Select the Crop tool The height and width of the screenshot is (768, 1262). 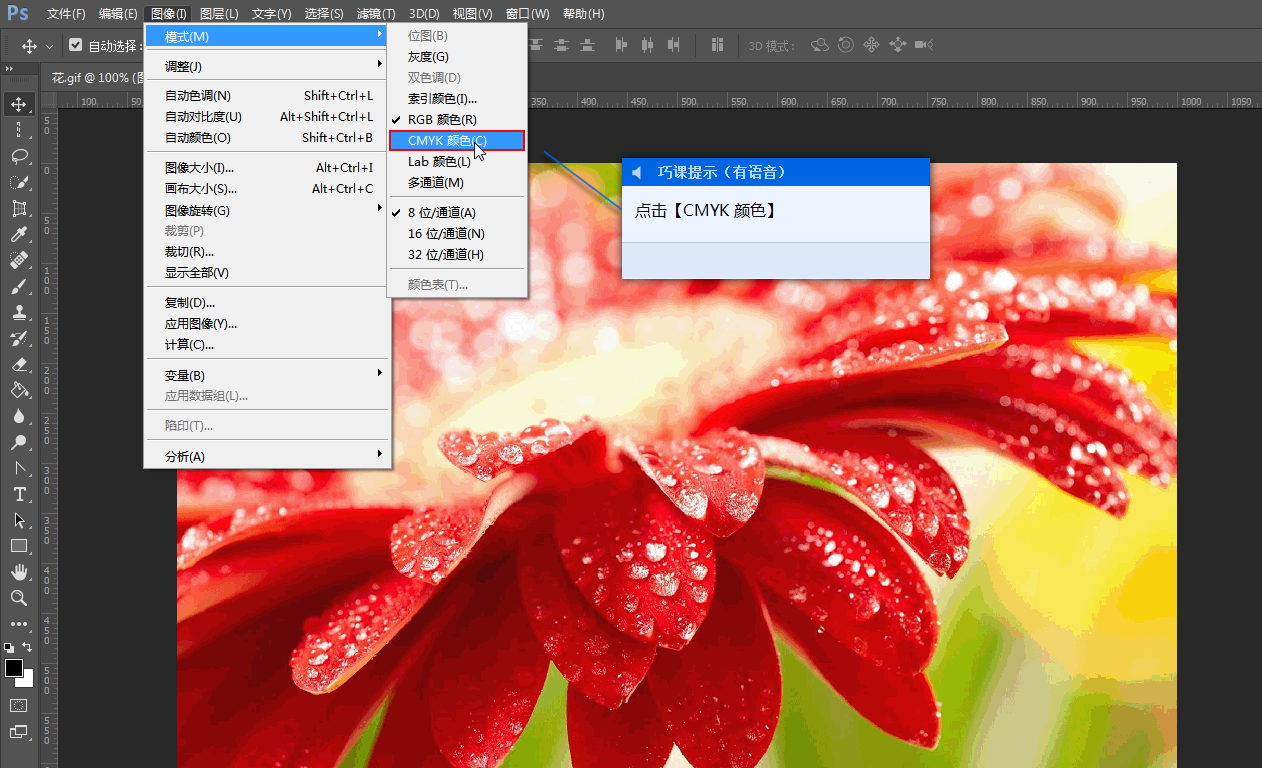[x=19, y=208]
